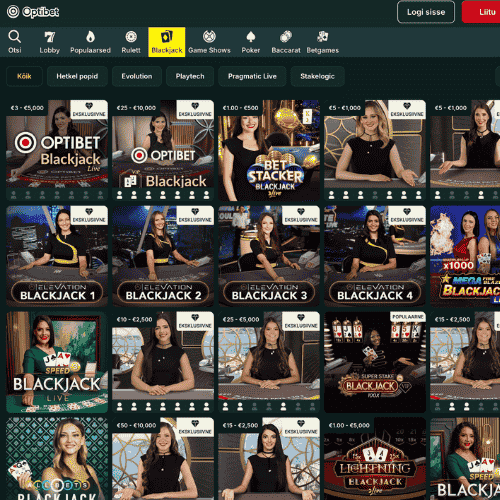This screenshot has width=500, height=500.
Task: Select the highlighted Blackjack tab
Action: pyautogui.click(x=167, y=42)
